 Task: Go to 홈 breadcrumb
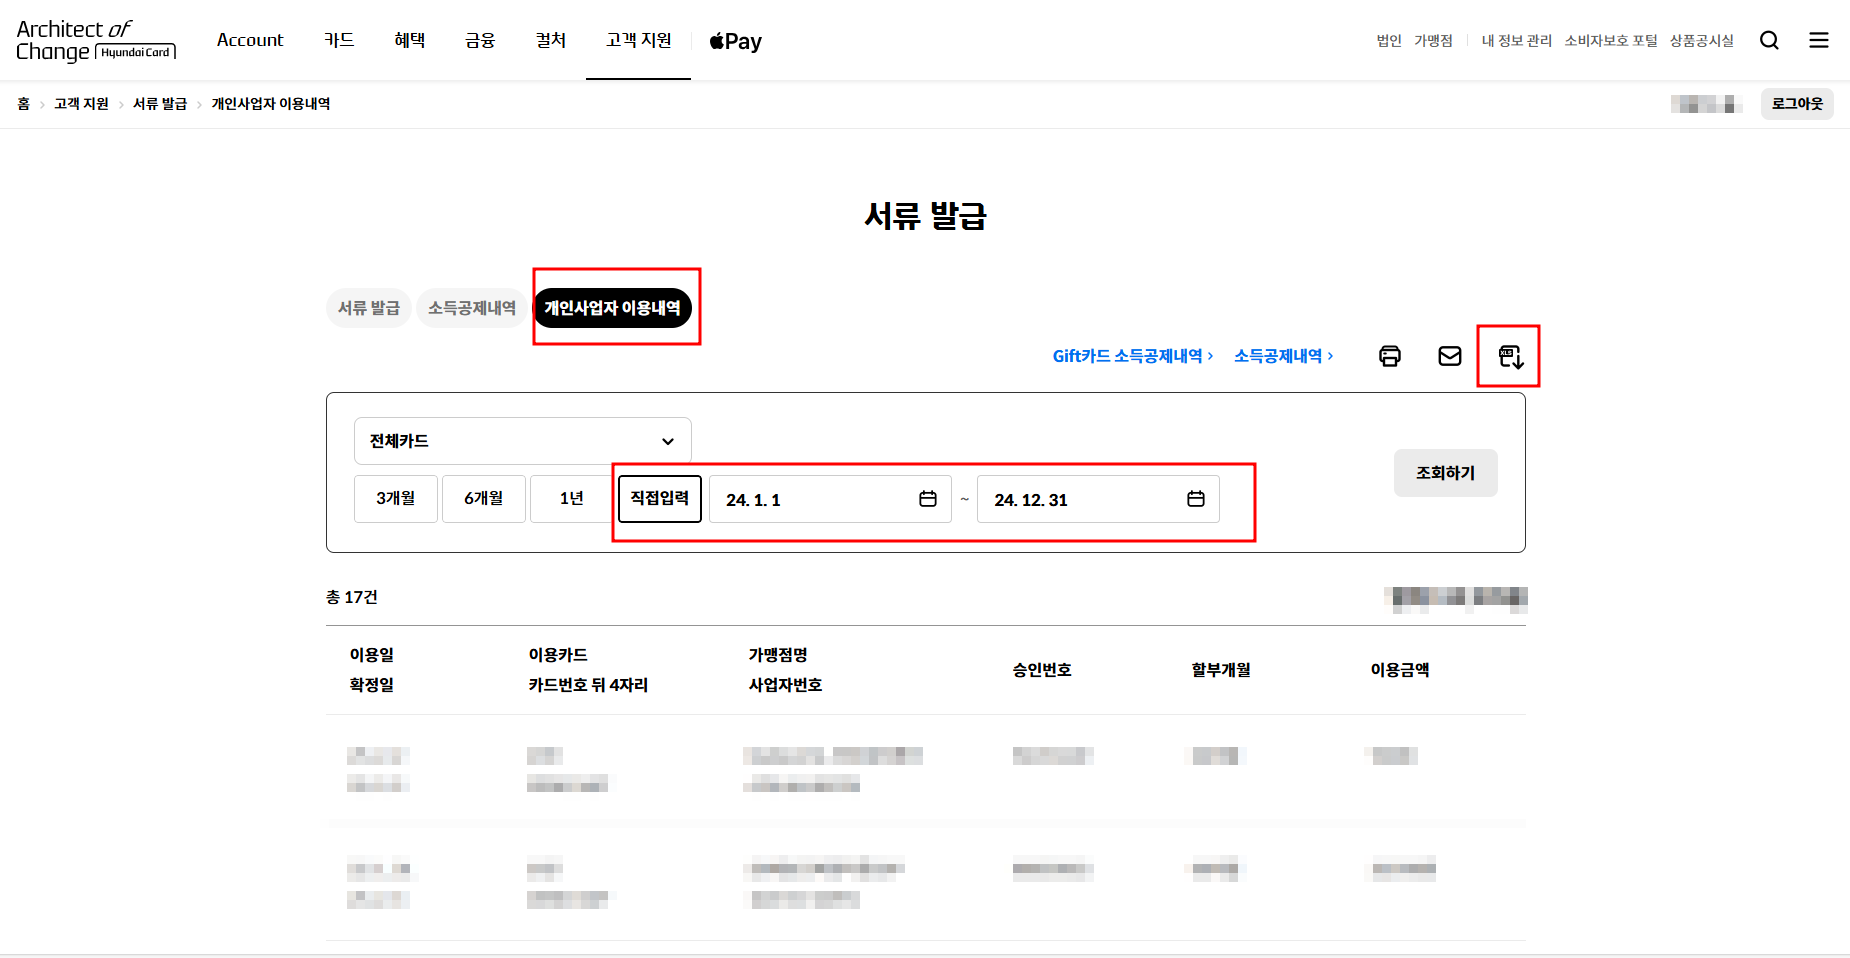tap(24, 104)
